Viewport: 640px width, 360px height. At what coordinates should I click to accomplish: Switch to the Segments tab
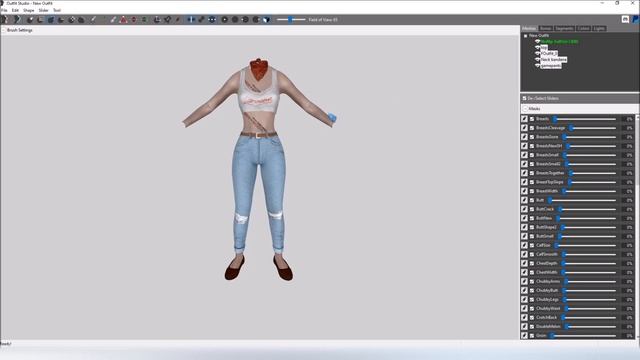click(x=564, y=29)
